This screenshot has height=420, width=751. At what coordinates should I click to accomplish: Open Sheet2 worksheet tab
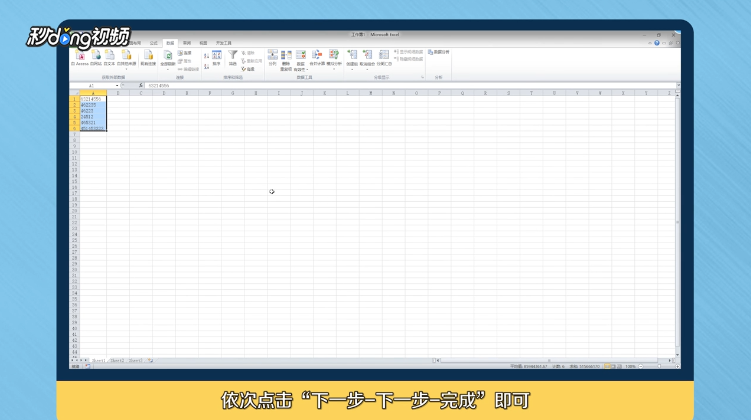pyautogui.click(x=117, y=361)
